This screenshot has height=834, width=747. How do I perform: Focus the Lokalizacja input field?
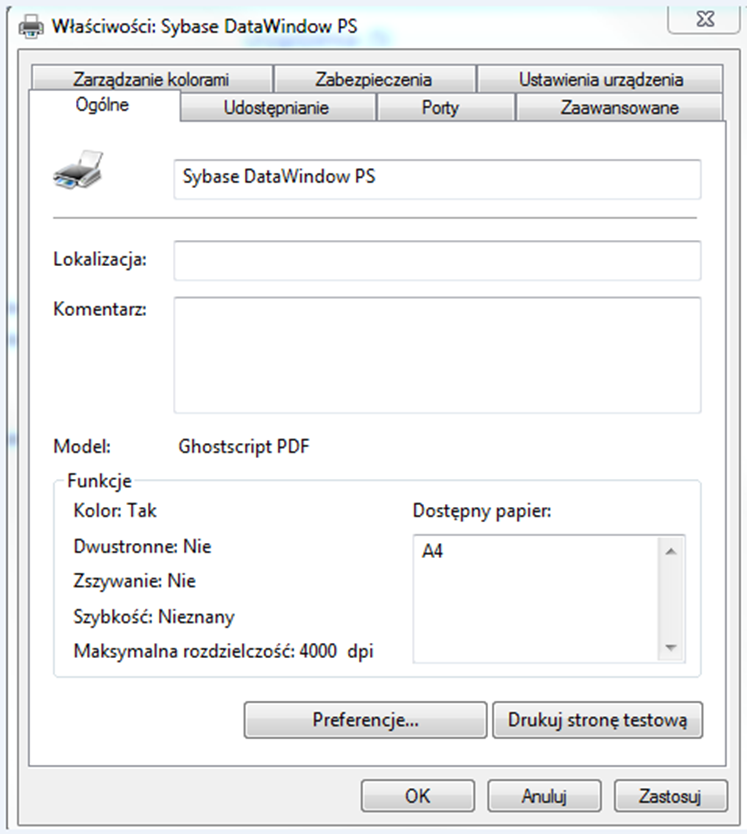pos(437,260)
